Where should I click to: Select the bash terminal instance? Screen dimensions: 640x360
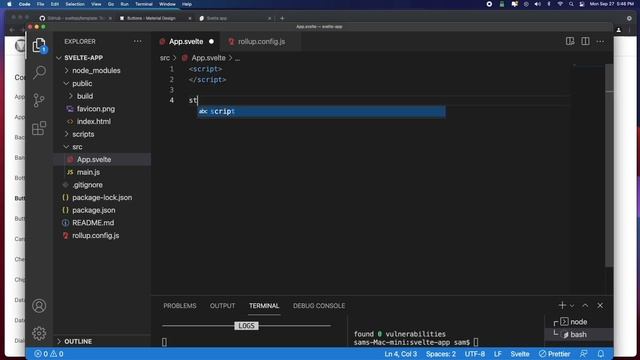pyautogui.click(x=578, y=334)
